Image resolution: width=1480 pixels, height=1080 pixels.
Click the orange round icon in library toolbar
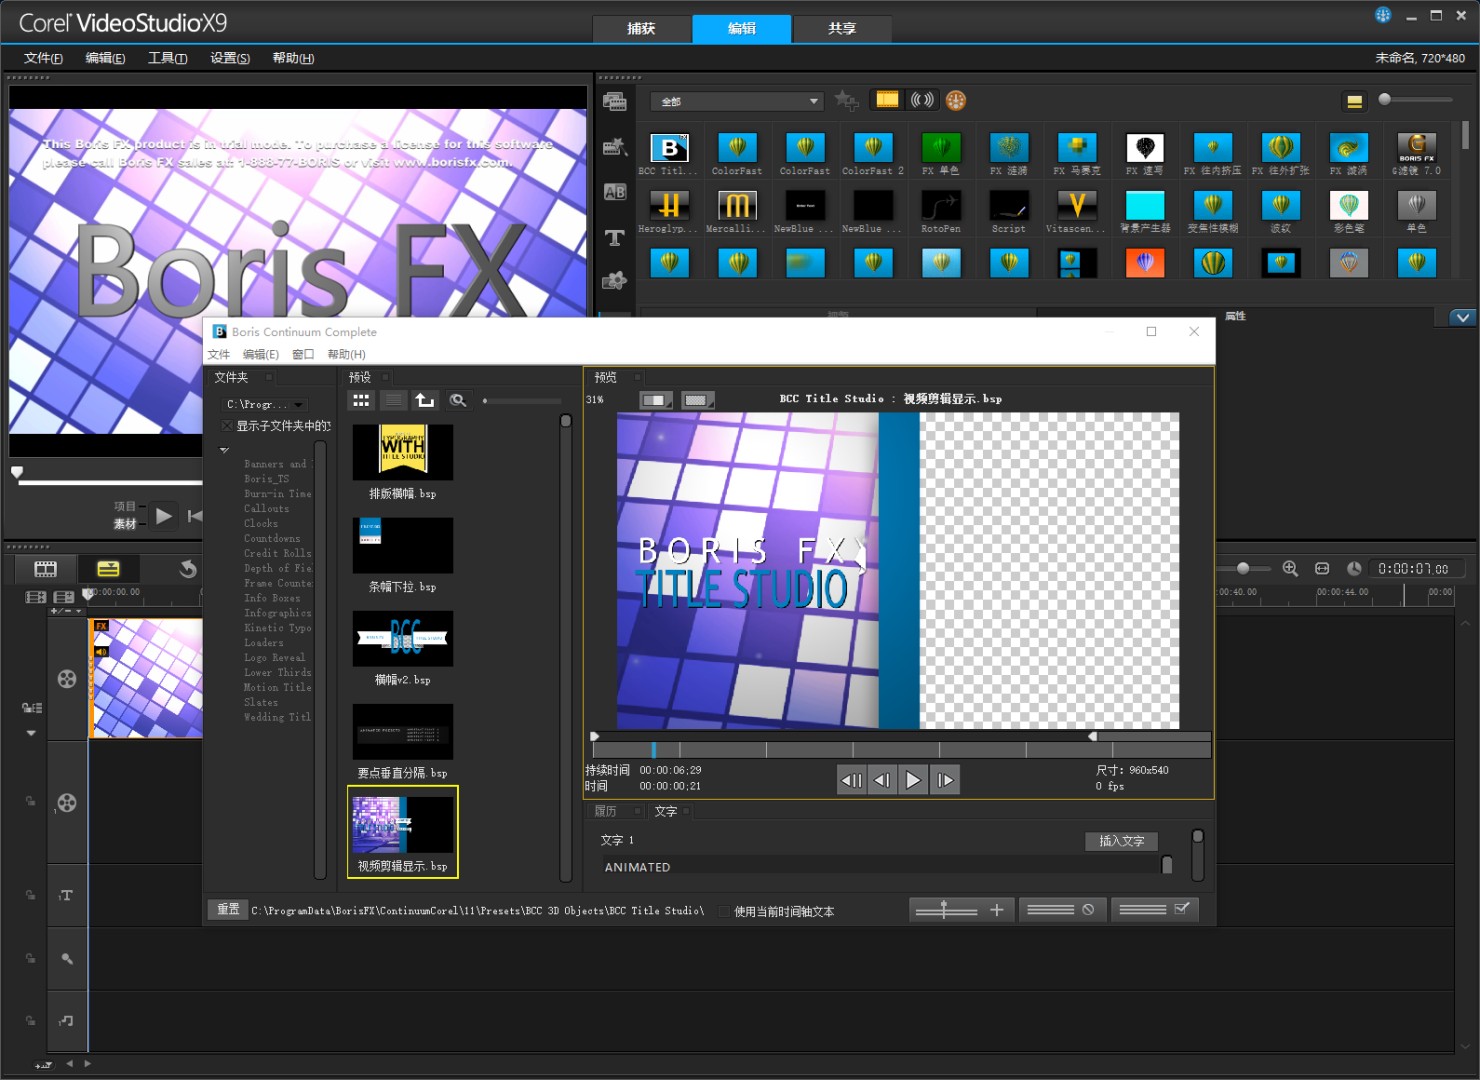pyautogui.click(x=956, y=100)
